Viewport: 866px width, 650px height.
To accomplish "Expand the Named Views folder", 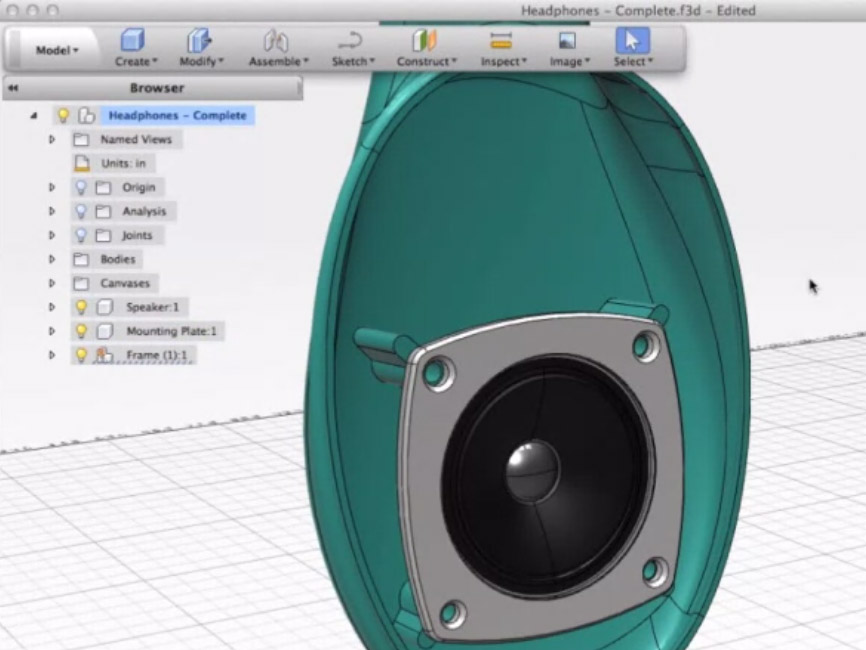I will click(52, 140).
